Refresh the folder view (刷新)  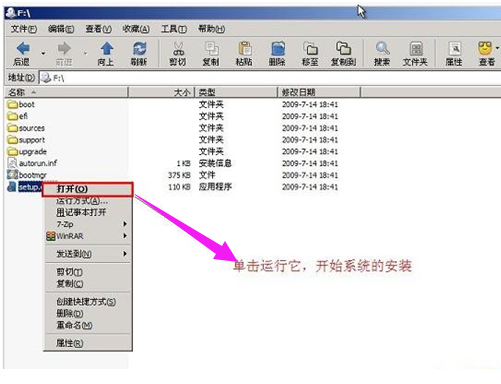[140, 49]
